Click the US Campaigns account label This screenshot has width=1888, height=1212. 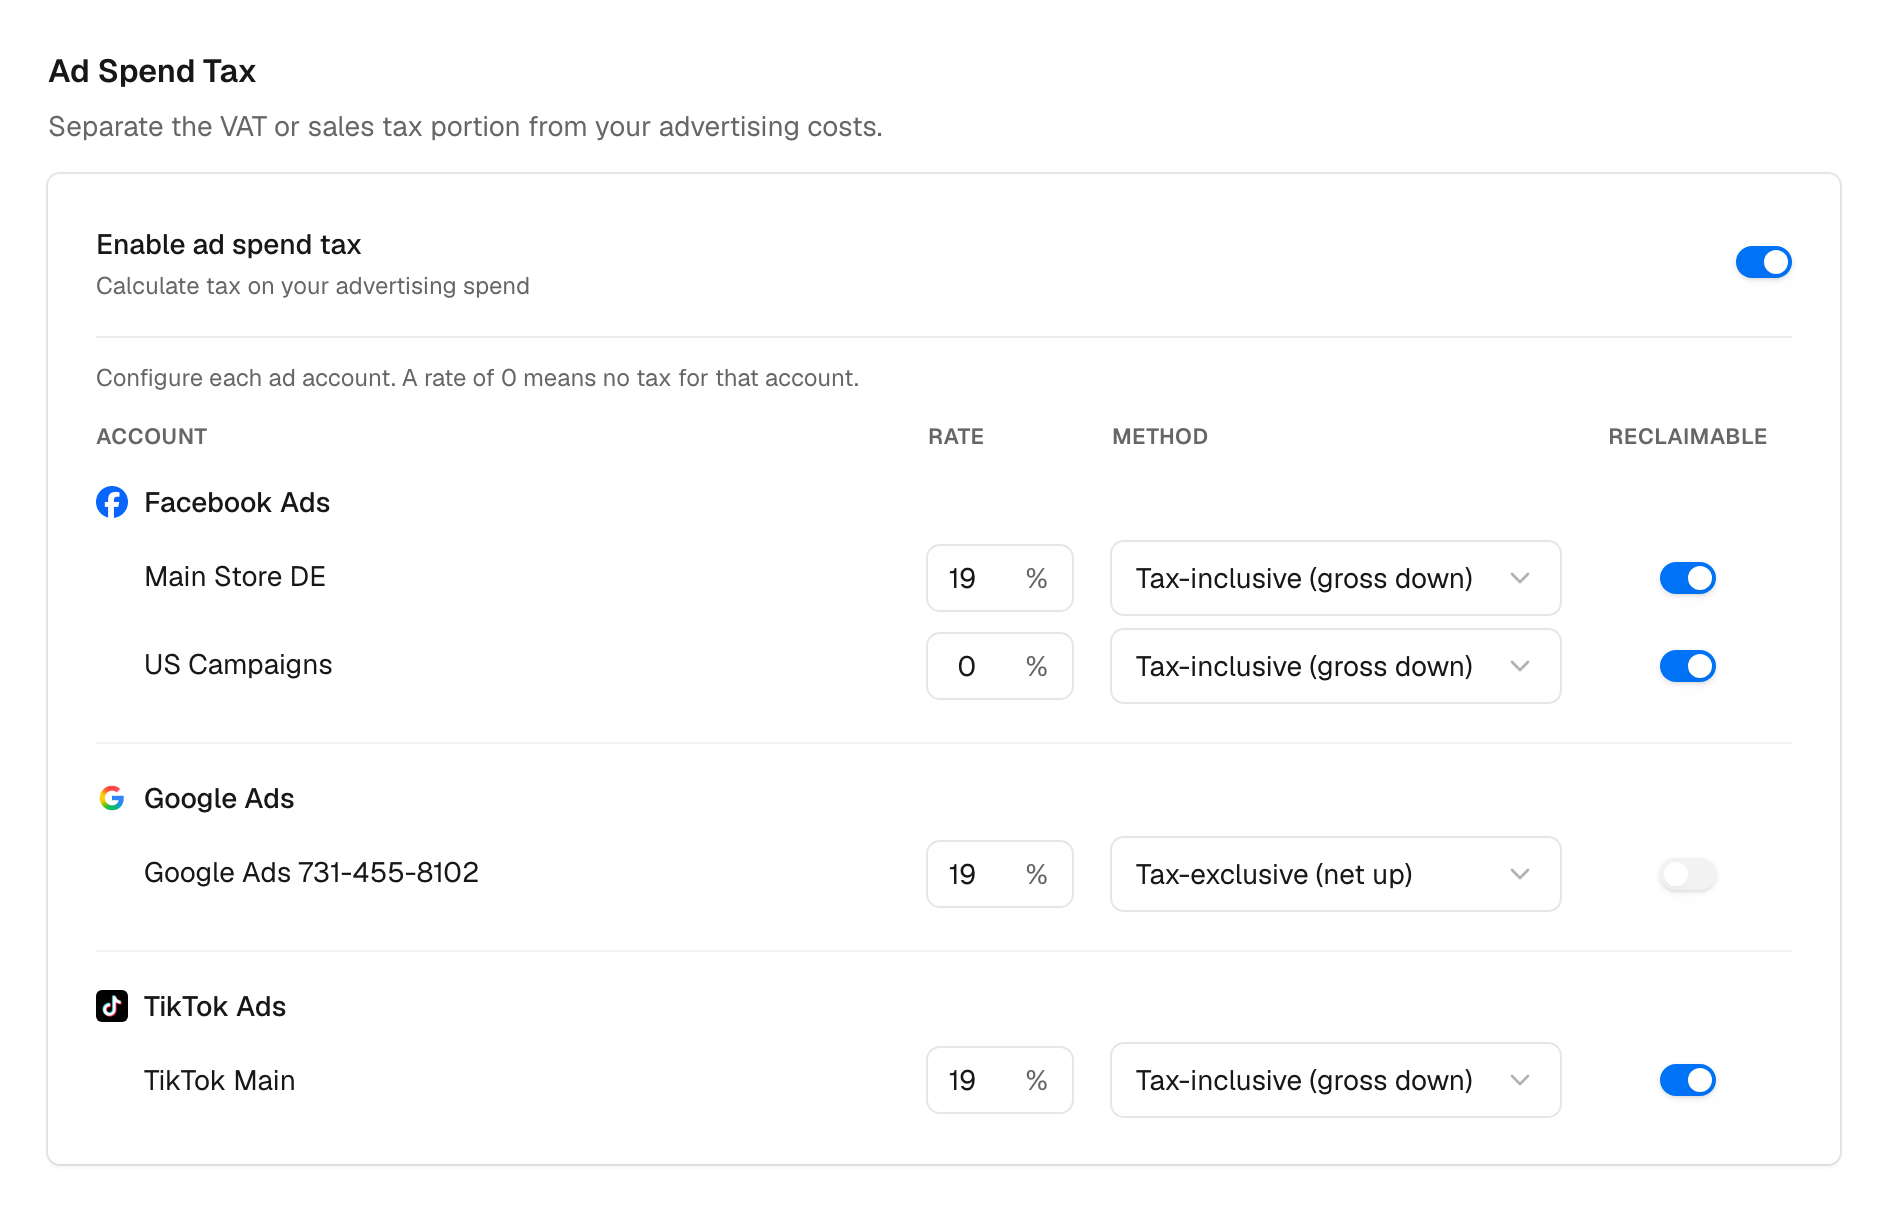[238, 665]
